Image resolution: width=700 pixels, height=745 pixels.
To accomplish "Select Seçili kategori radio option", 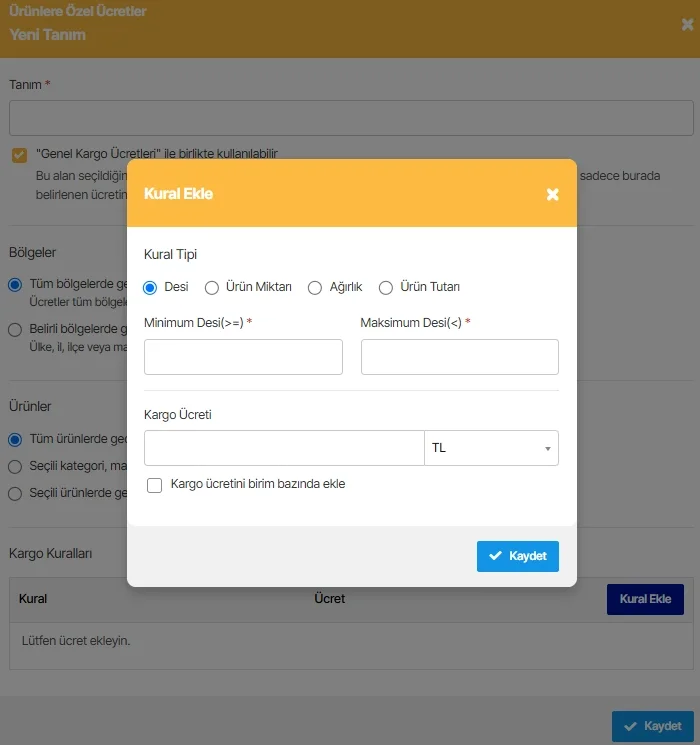I will [x=15, y=467].
